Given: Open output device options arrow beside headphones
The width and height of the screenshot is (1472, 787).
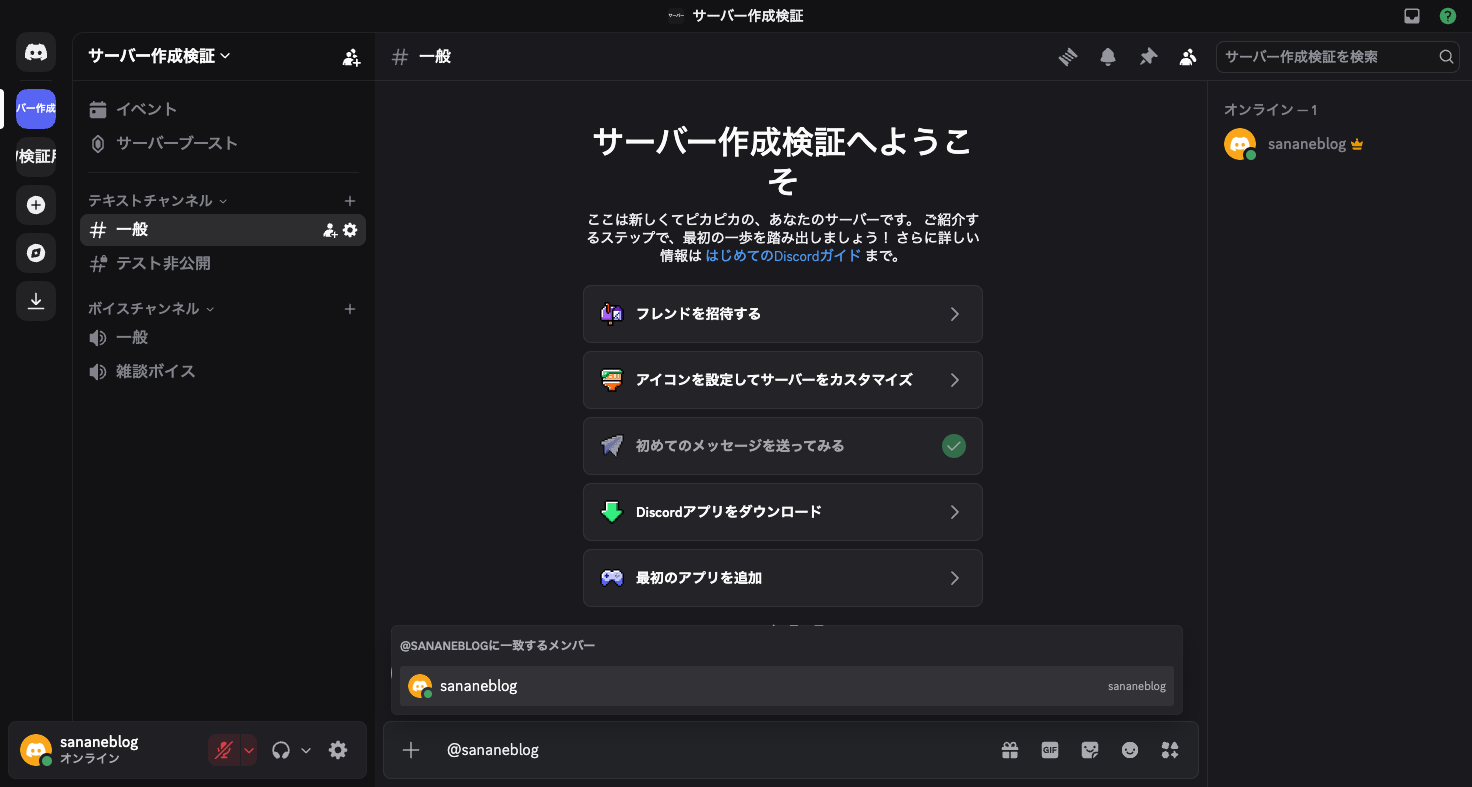Looking at the screenshot, I should click(306, 750).
